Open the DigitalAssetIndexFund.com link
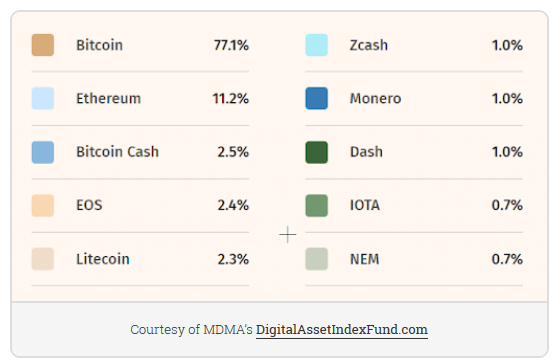 coord(342,329)
